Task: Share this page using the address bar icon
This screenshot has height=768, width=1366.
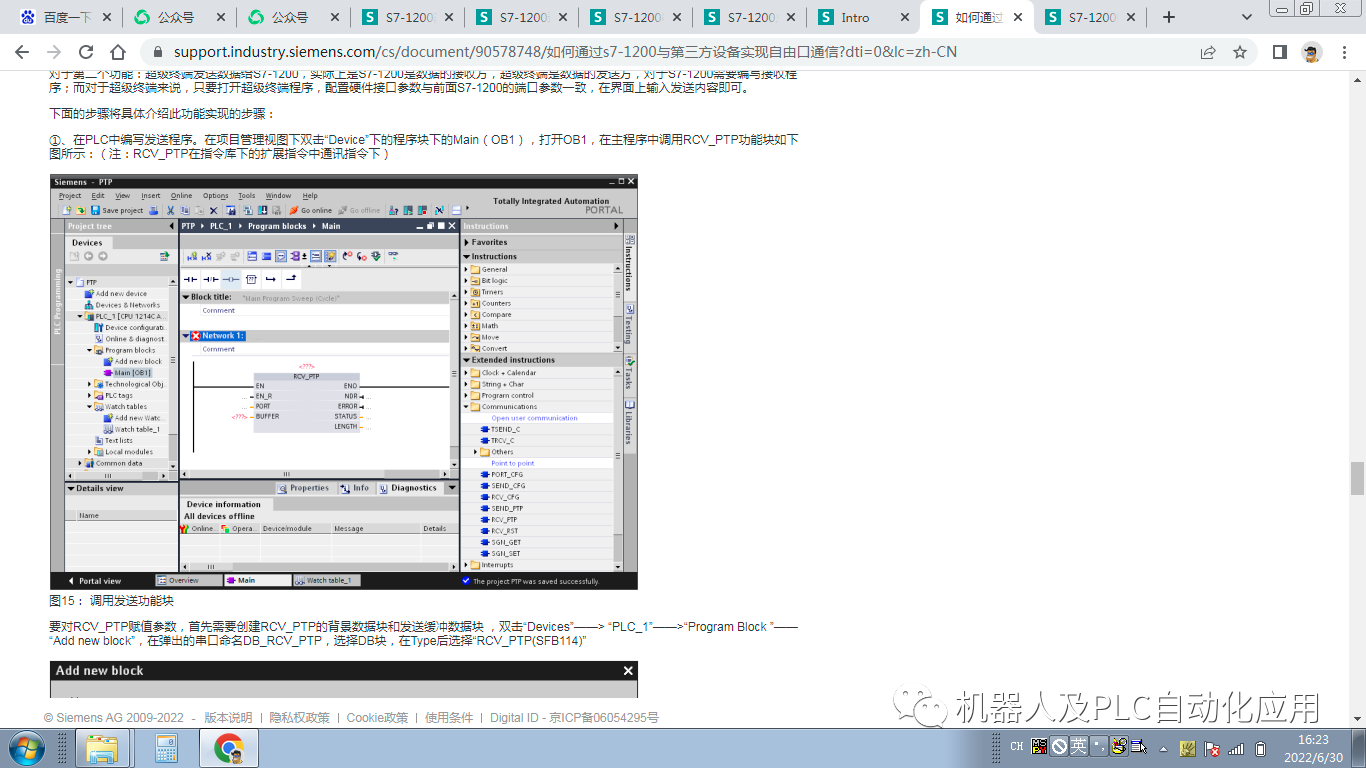Action: point(1208,52)
